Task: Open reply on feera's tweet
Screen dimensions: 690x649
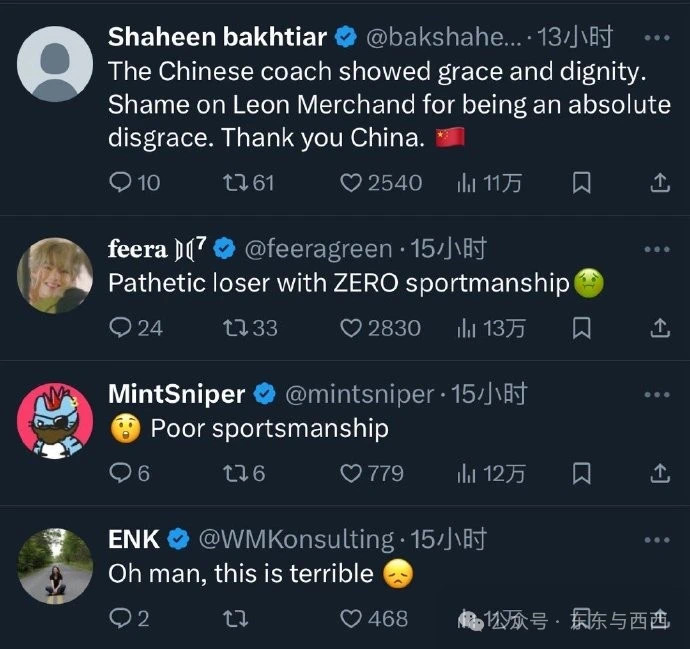Action: click(120, 328)
